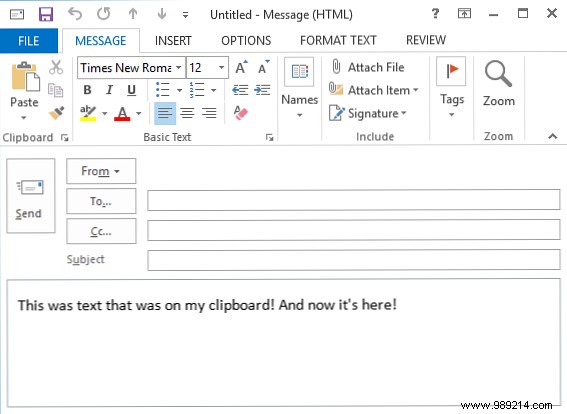Viewport: 567px width, 414px height.
Task: Copy the selection with the Copy icon
Action: pyautogui.click(x=55, y=90)
